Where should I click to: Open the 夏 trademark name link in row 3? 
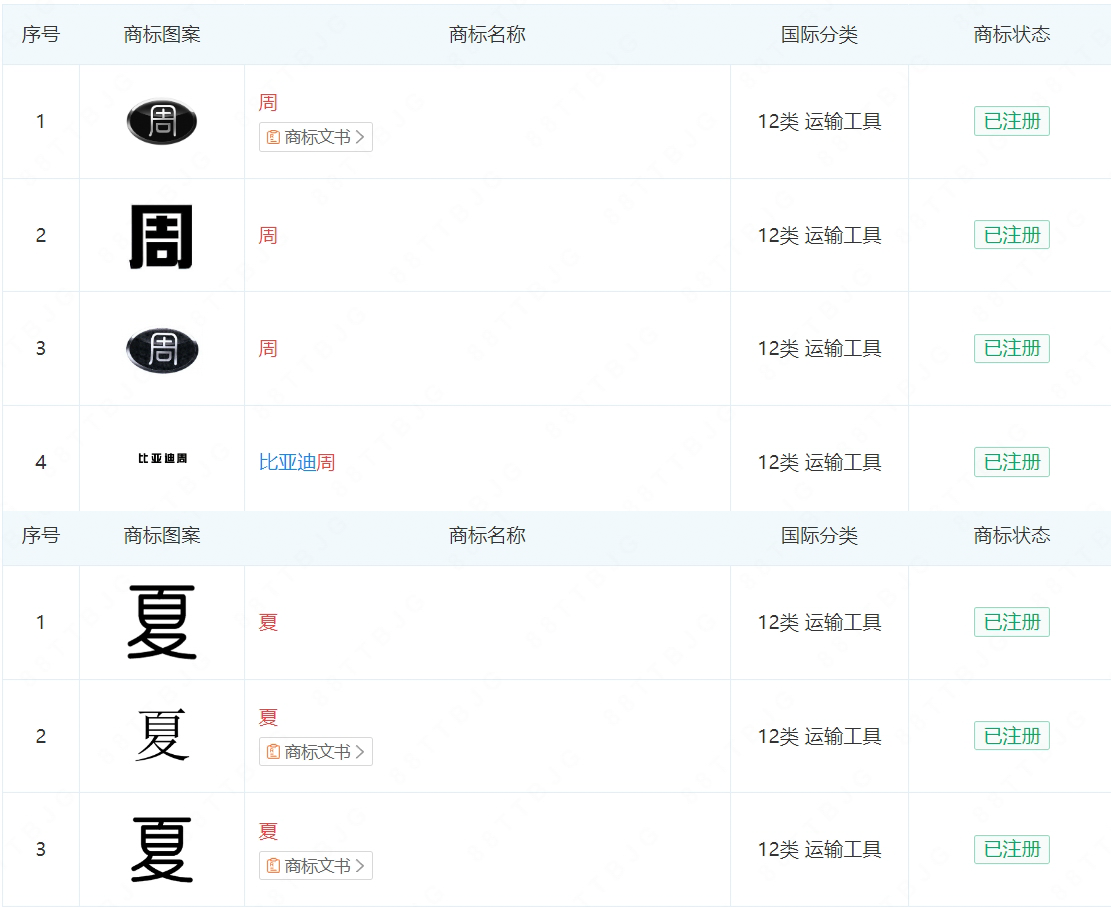pyautogui.click(x=268, y=831)
